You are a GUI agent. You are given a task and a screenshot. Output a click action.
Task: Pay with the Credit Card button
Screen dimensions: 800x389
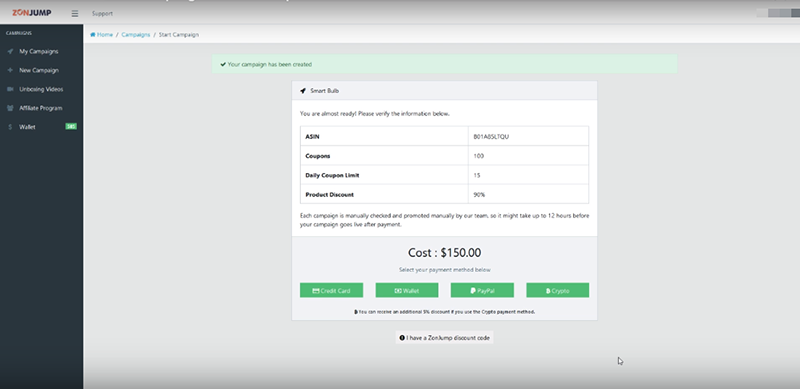pos(332,290)
